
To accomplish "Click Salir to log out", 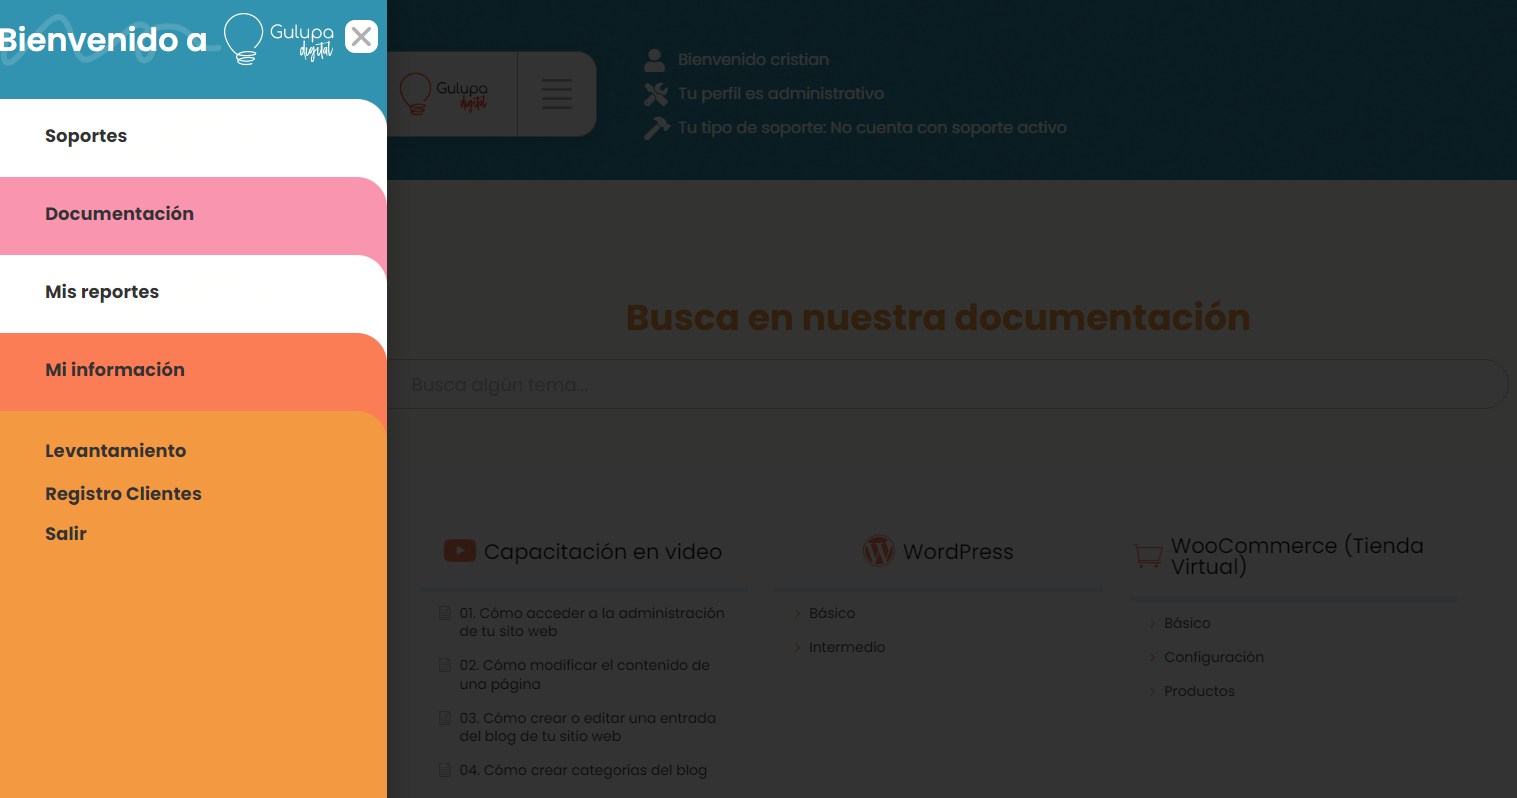I will click(x=66, y=534).
